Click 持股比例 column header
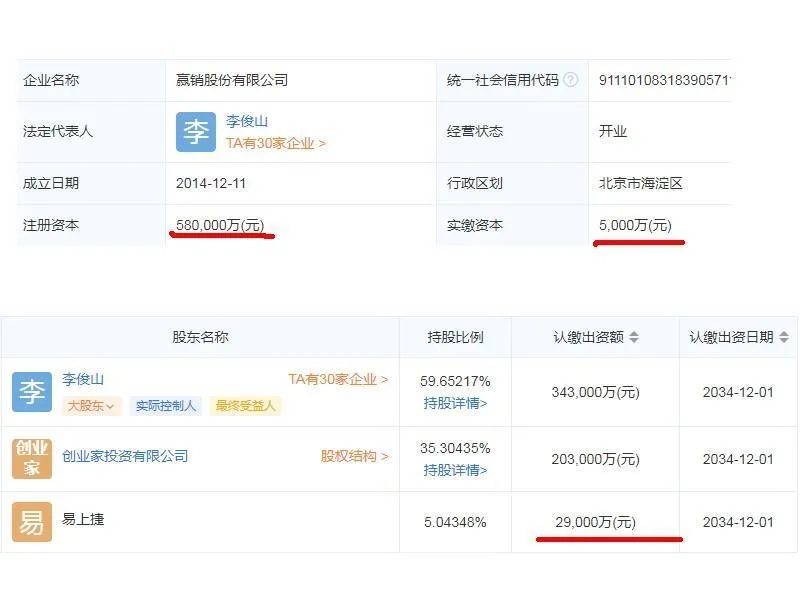Screen dimensions: 800x600 [x=455, y=337]
